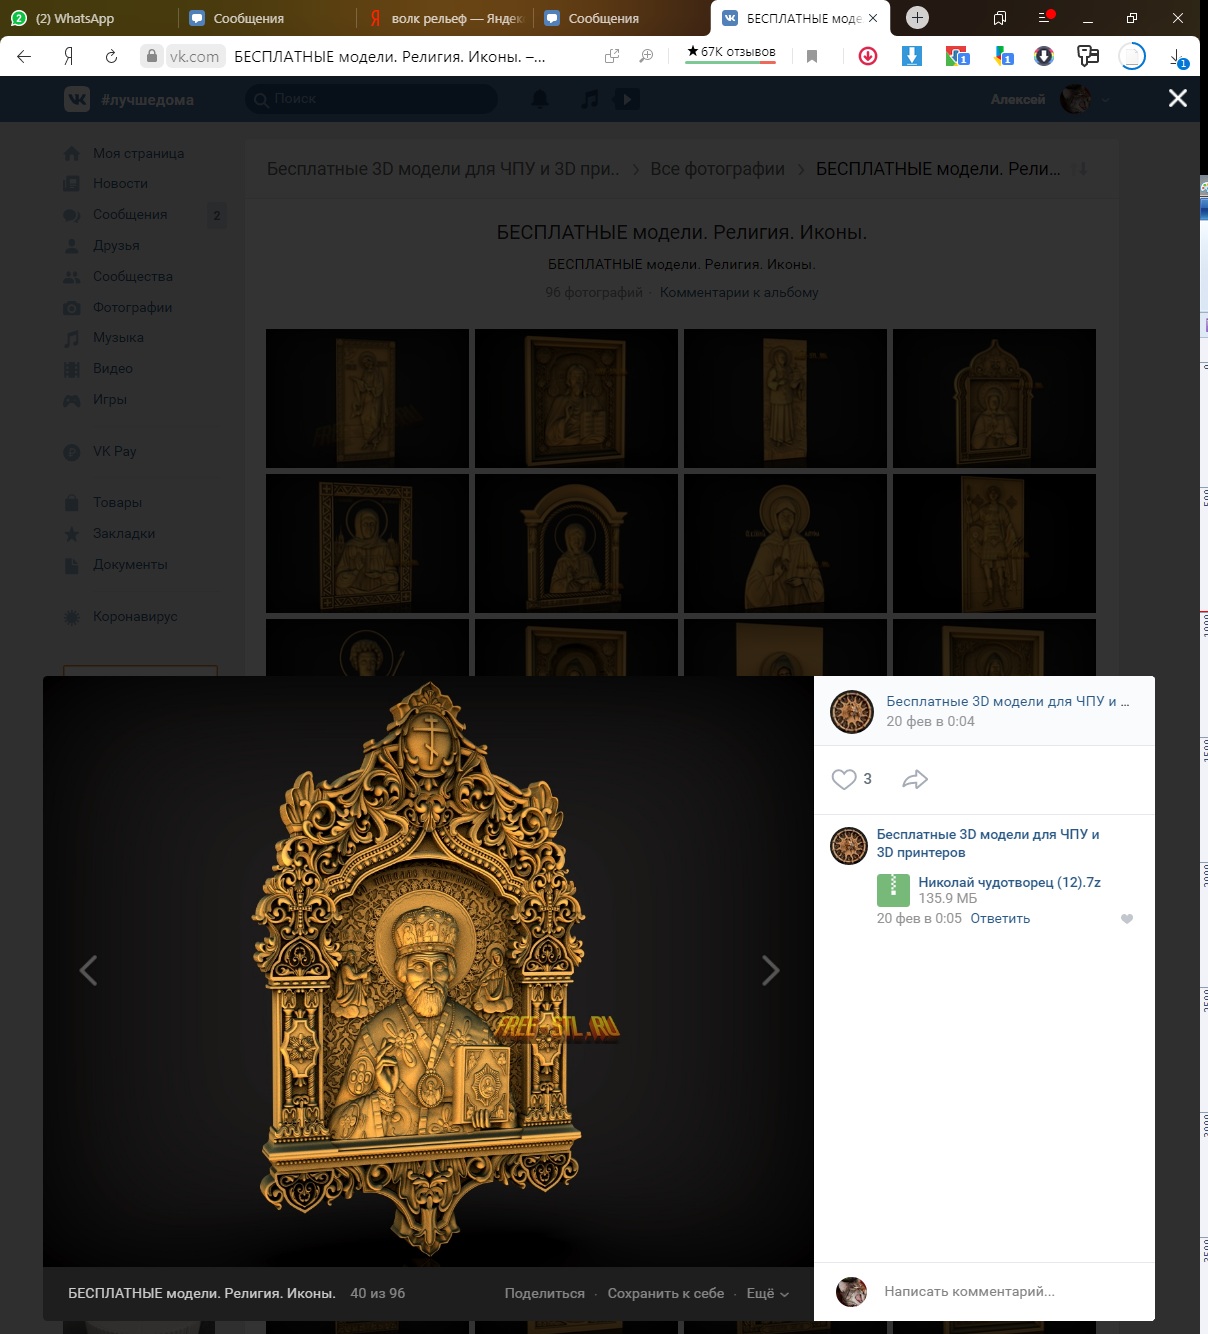This screenshot has height=1334, width=1208.
Task: Open the tab collections icon
Action: pos(999,18)
